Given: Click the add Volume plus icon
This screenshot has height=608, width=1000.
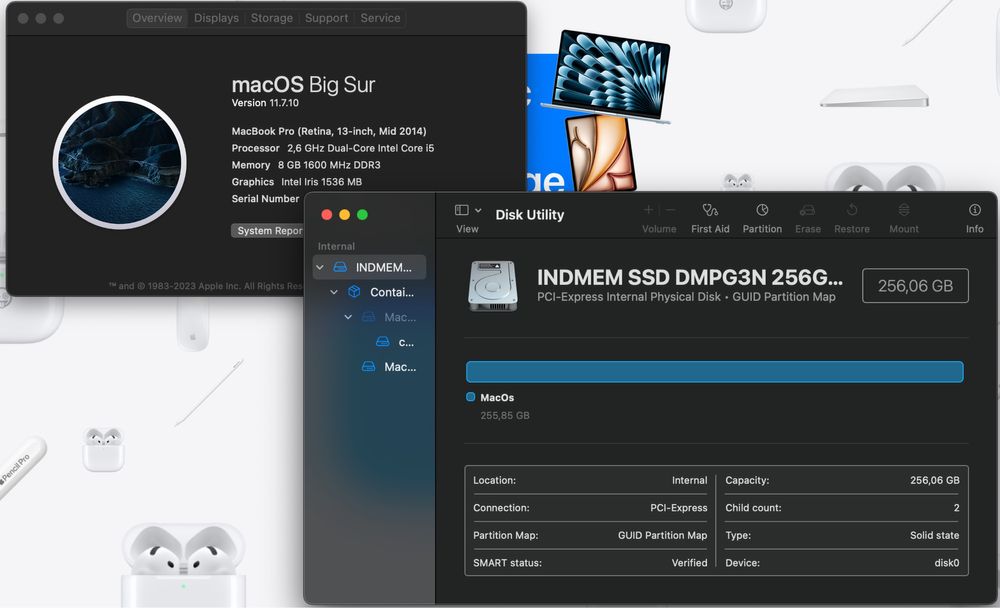Looking at the screenshot, I should click(648, 209).
